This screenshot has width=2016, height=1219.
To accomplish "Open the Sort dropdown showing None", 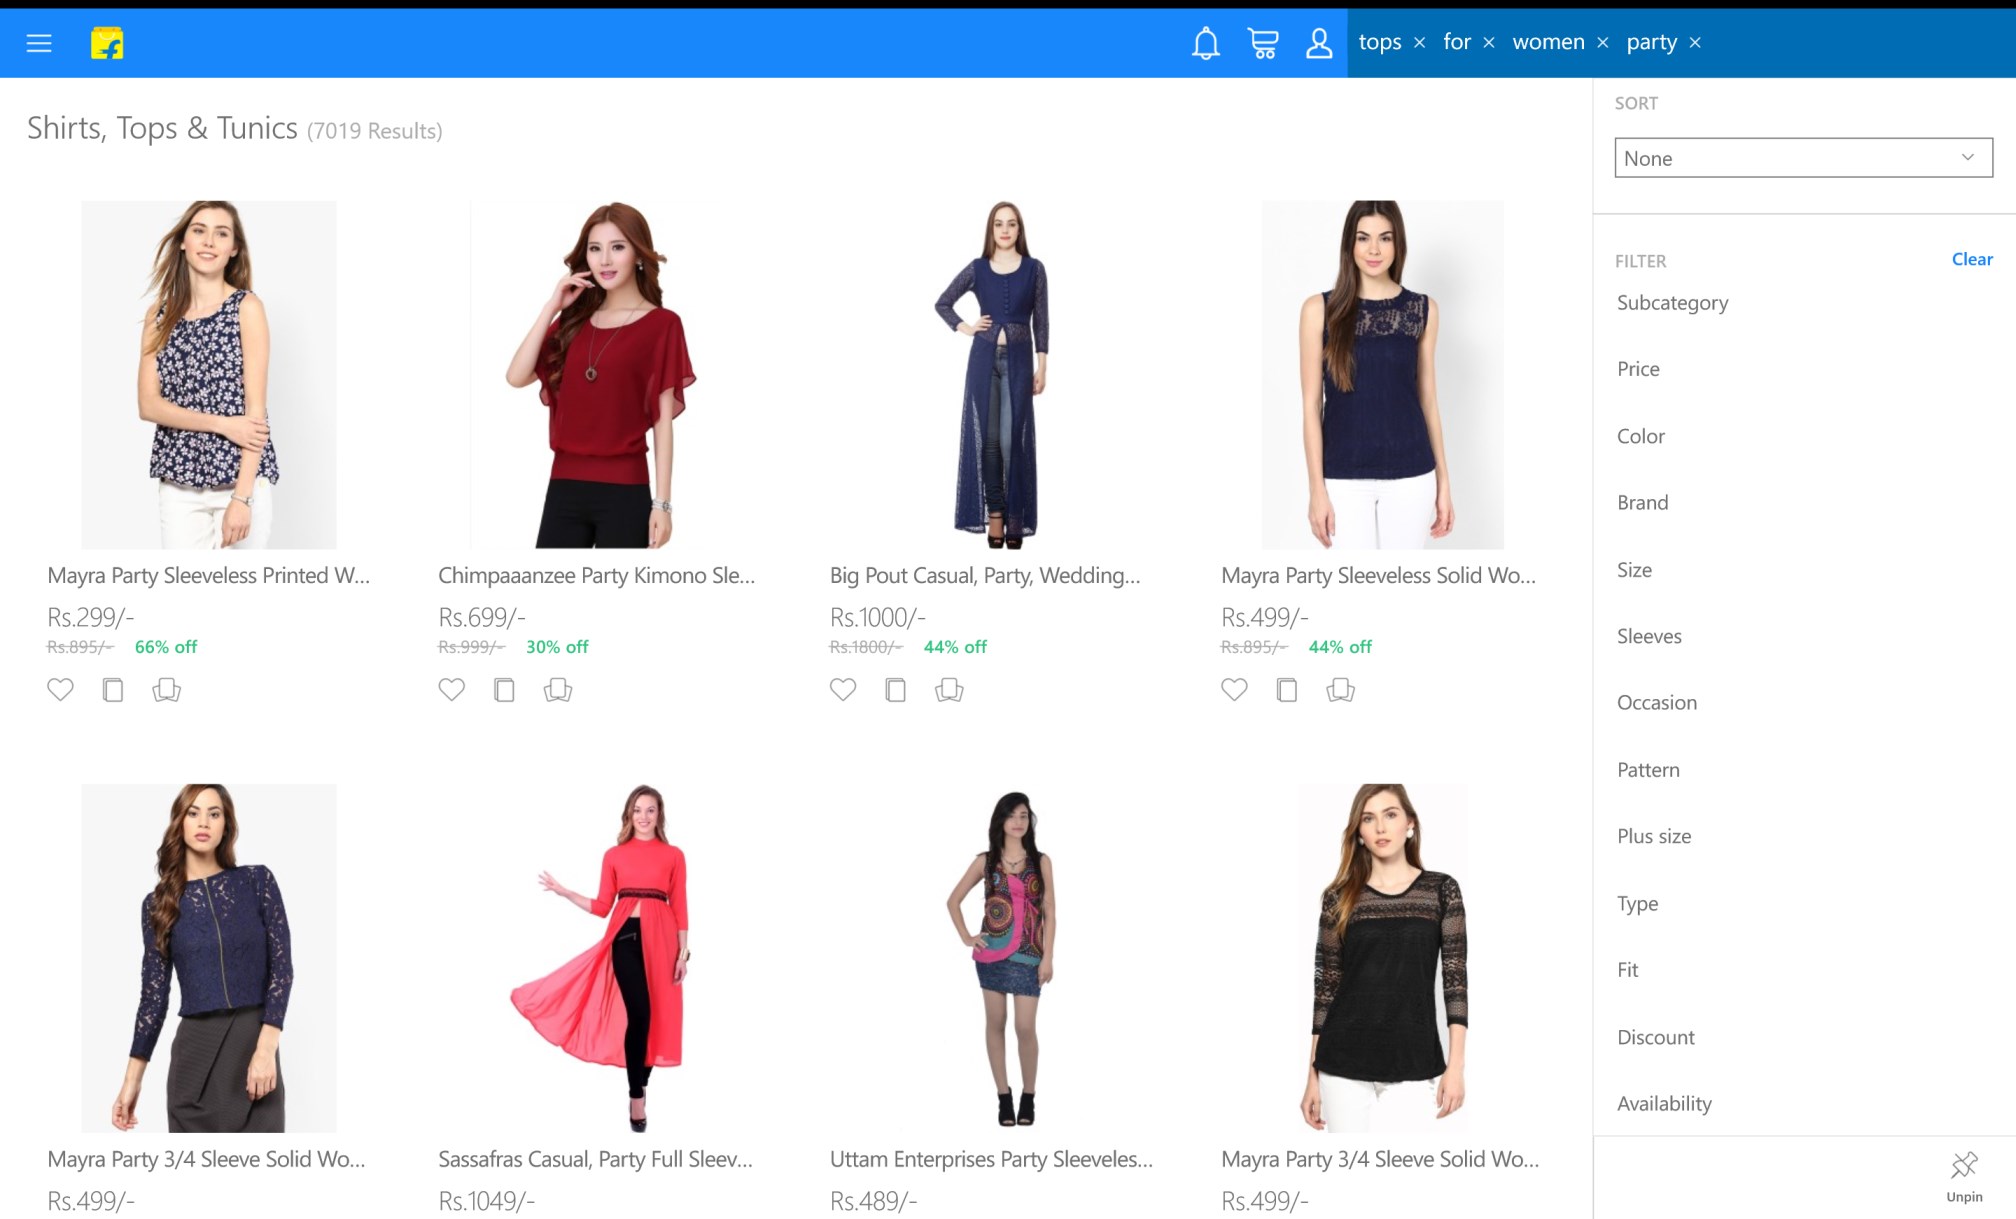I will coord(1802,158).
